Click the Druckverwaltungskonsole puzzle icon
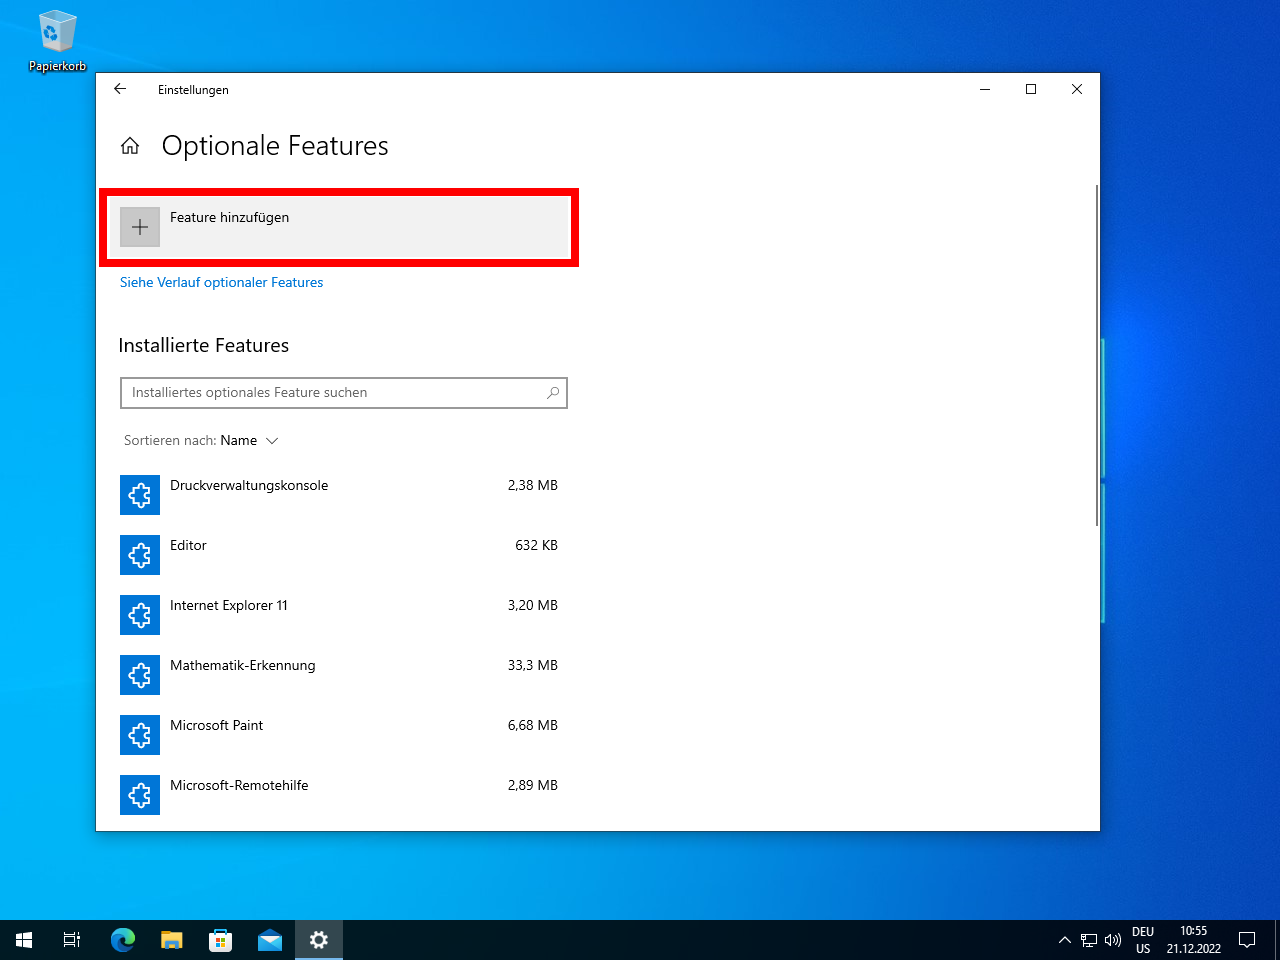Image resolution: width=1280 pixels, height=960 pixels. coord(140,495)
